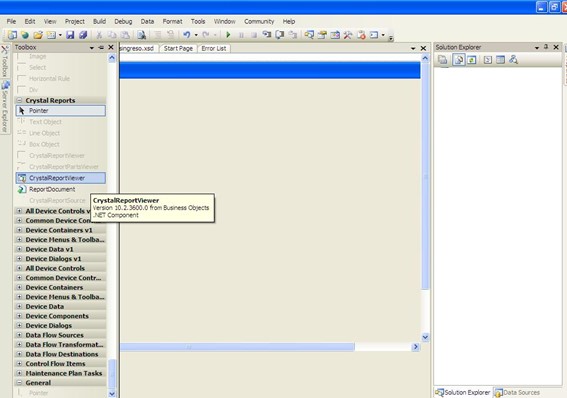Open the Debug menu
This screenshot has height=398, width=567.
[x=123, y=21]
